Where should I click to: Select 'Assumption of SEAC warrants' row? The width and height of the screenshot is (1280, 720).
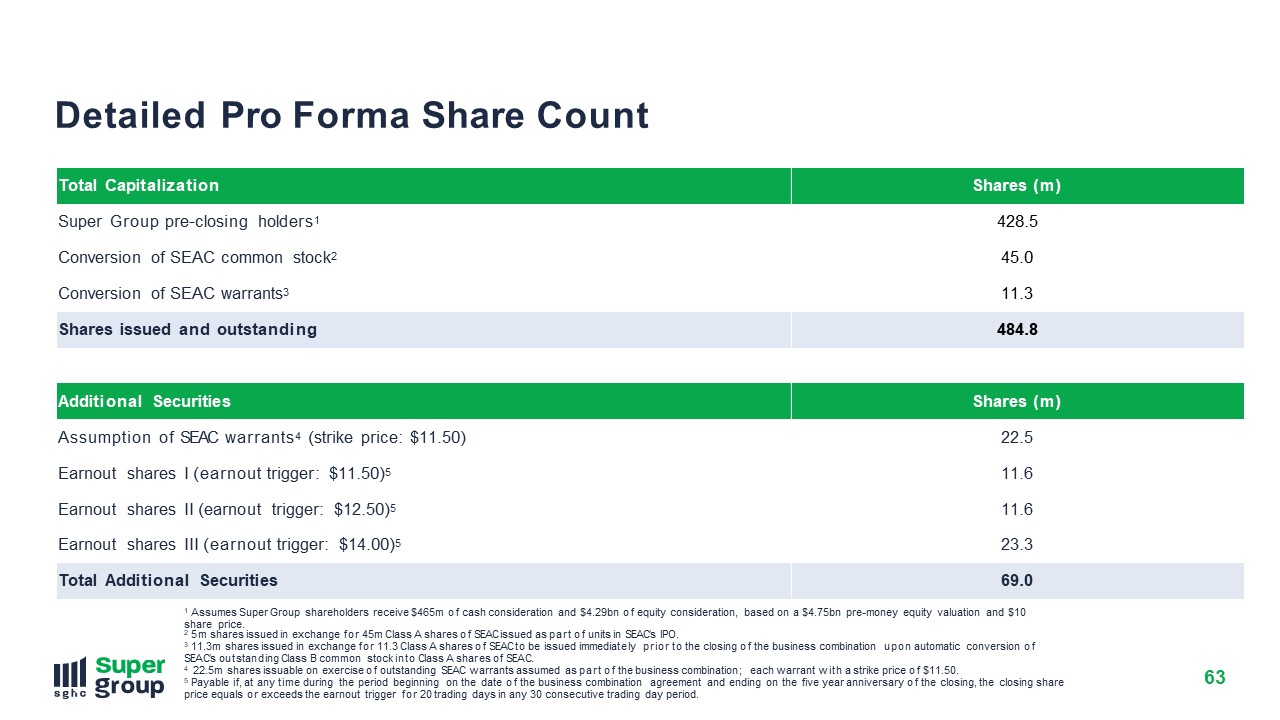coord(650,438)
